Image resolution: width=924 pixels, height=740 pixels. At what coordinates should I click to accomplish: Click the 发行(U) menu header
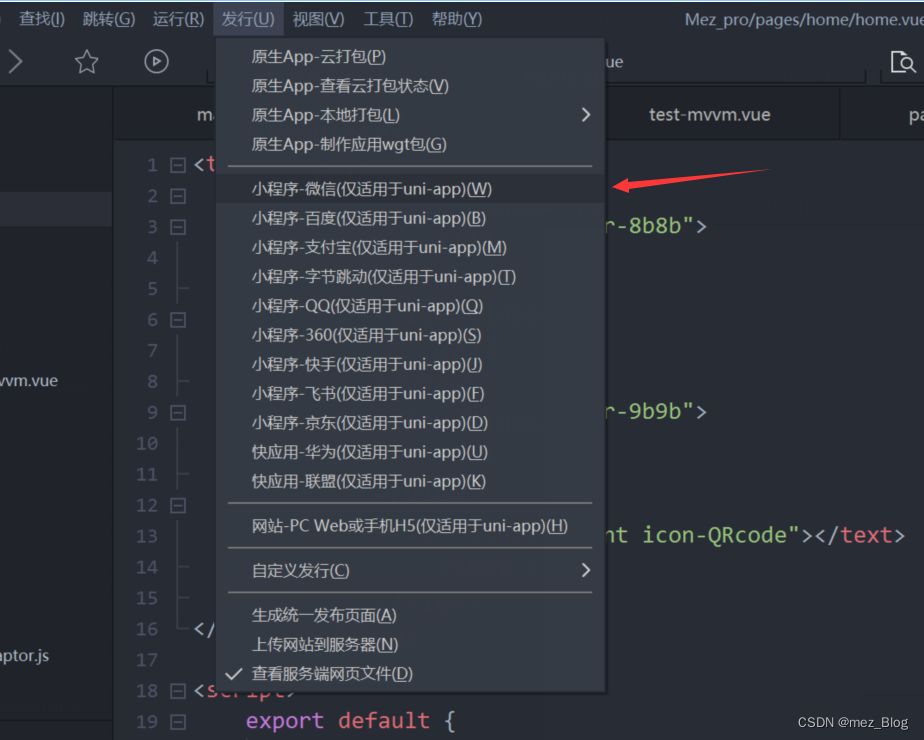pos(248,19)
